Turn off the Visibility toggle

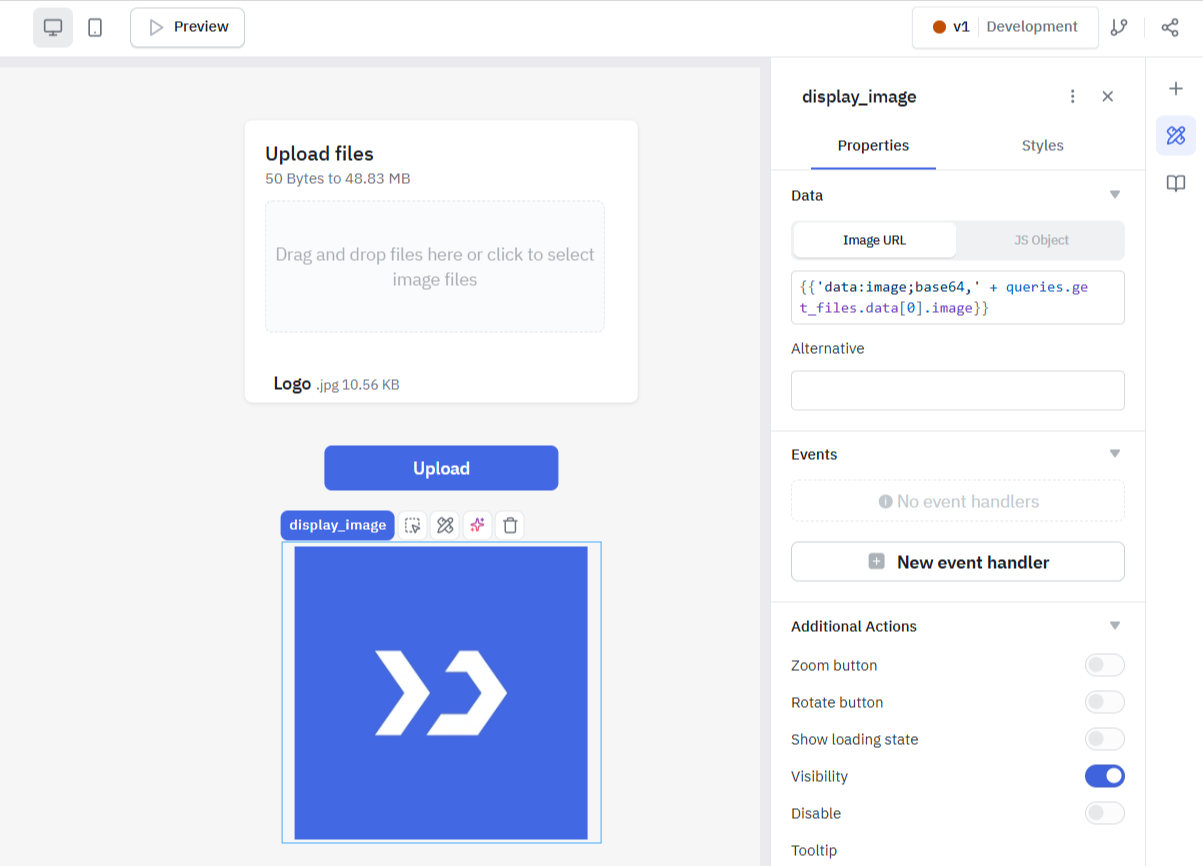[1104, 776]
